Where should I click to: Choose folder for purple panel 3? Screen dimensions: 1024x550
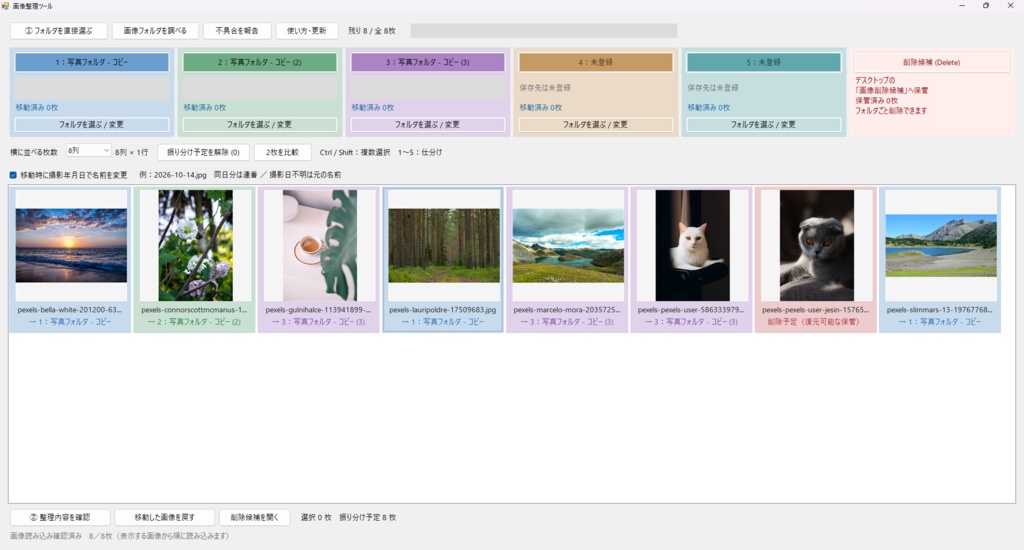[x=428, y=124]
